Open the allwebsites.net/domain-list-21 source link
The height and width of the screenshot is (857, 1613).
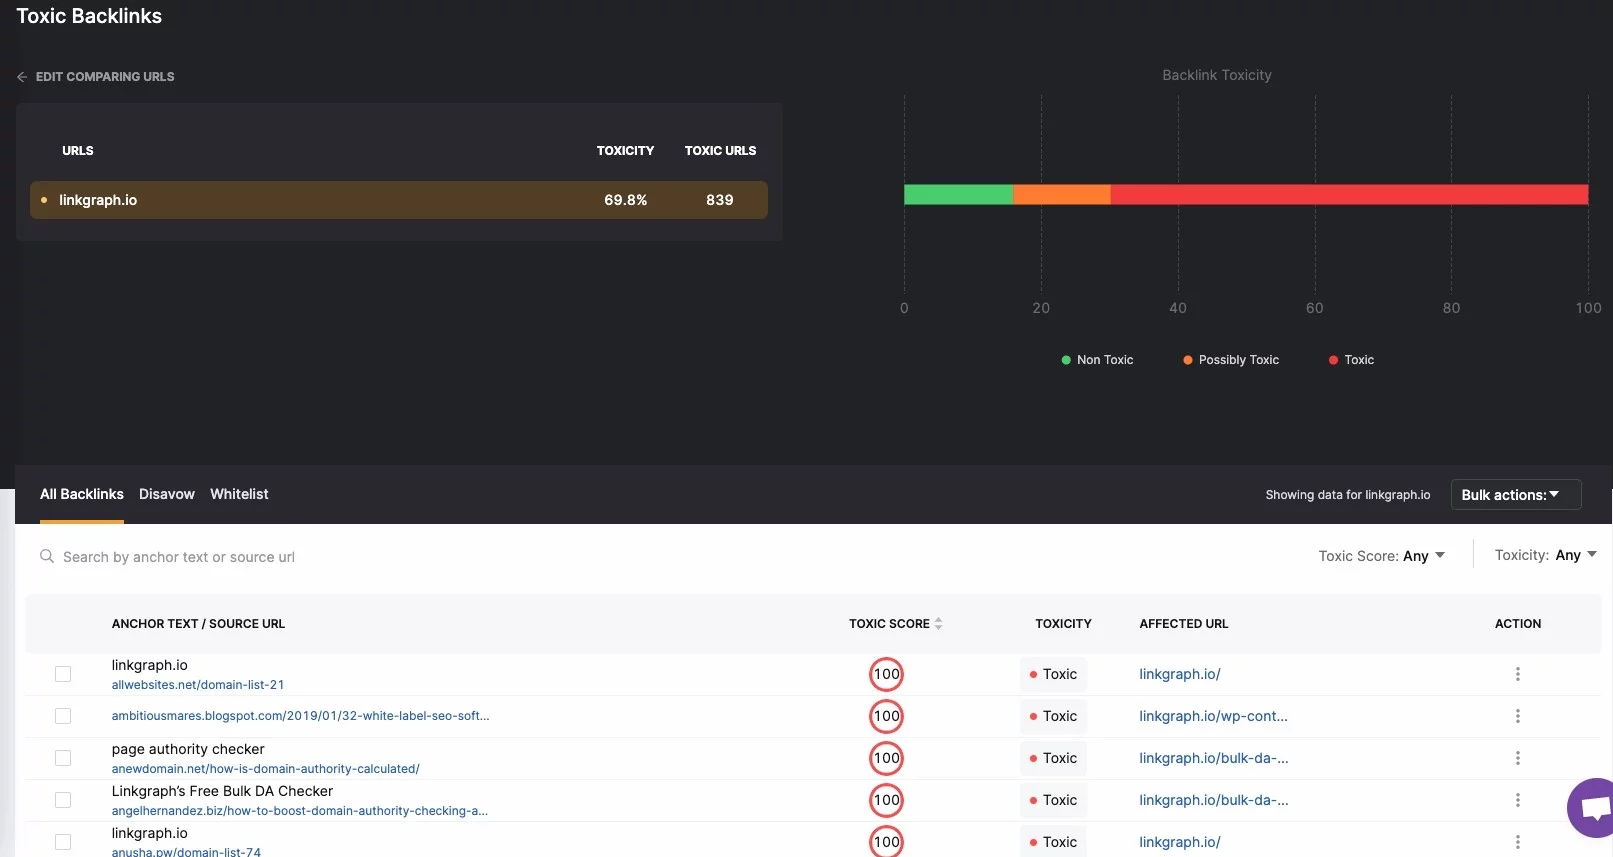tap(198, 685)
